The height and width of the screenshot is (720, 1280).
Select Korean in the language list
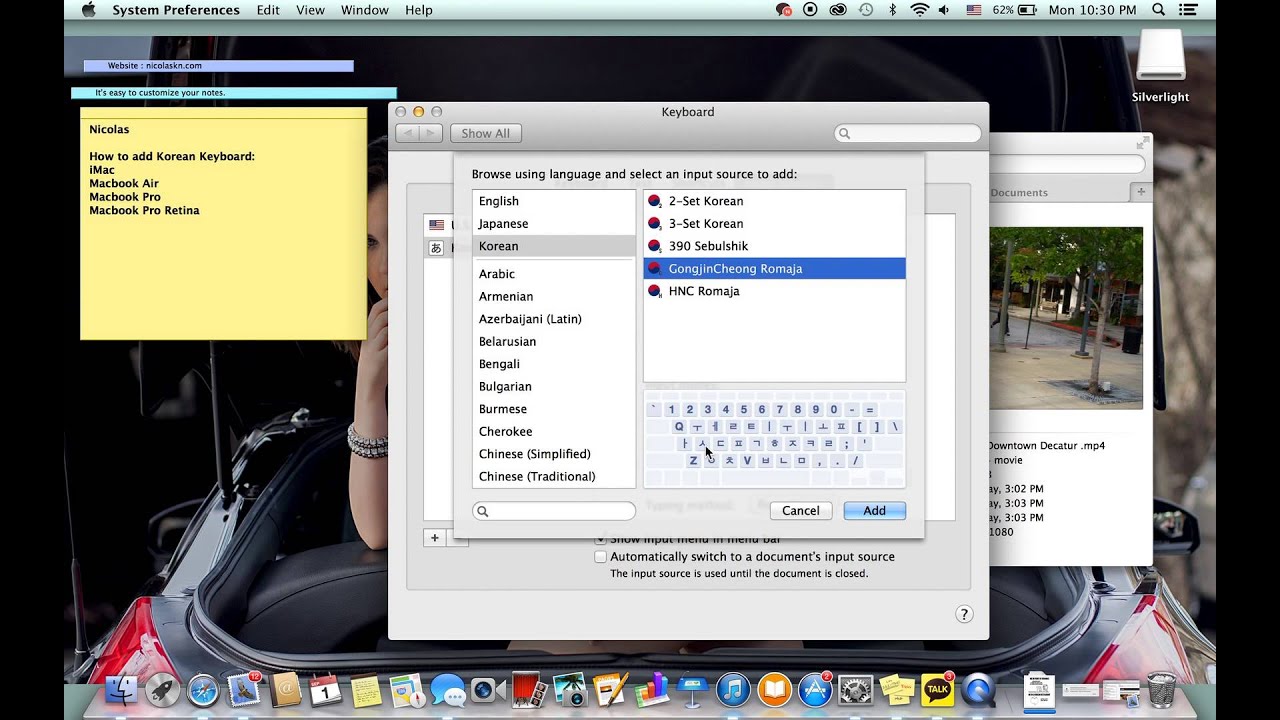click(x=554, y=246)
